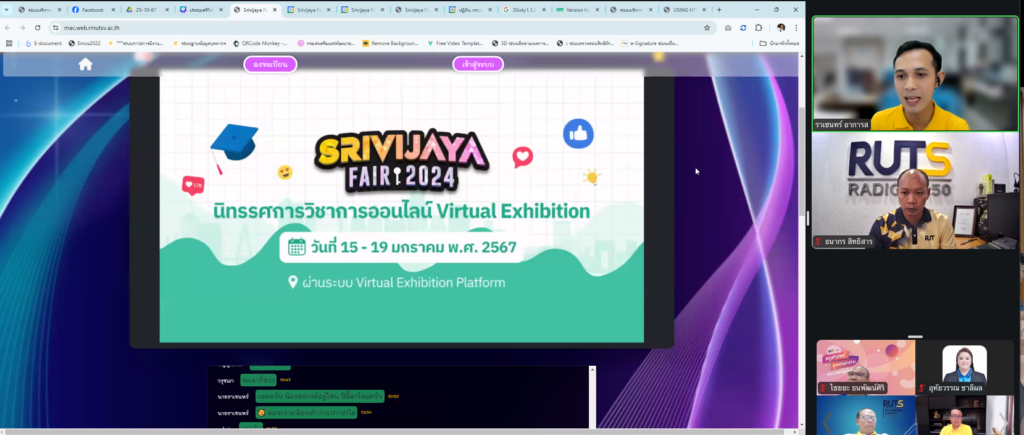Switch to the 25-10-67 Drive tab

[146, 10]
